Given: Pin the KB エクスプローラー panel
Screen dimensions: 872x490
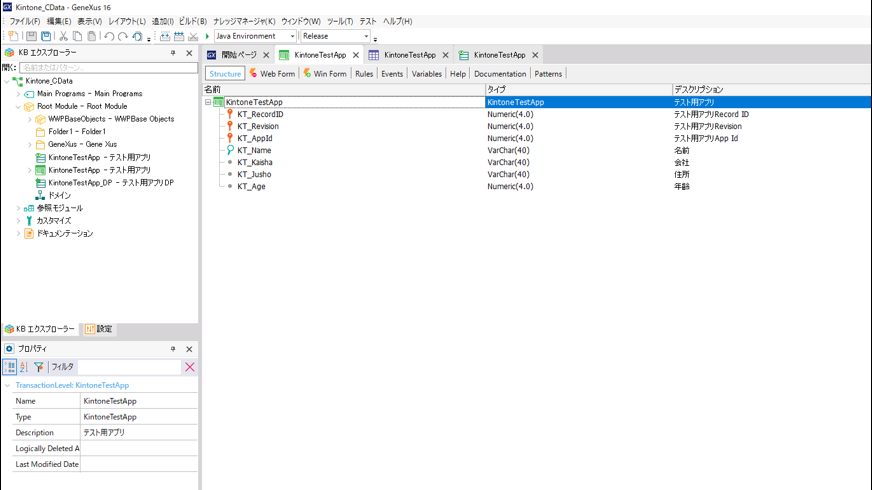Looking at the screenshot, I should pos(173,53).
